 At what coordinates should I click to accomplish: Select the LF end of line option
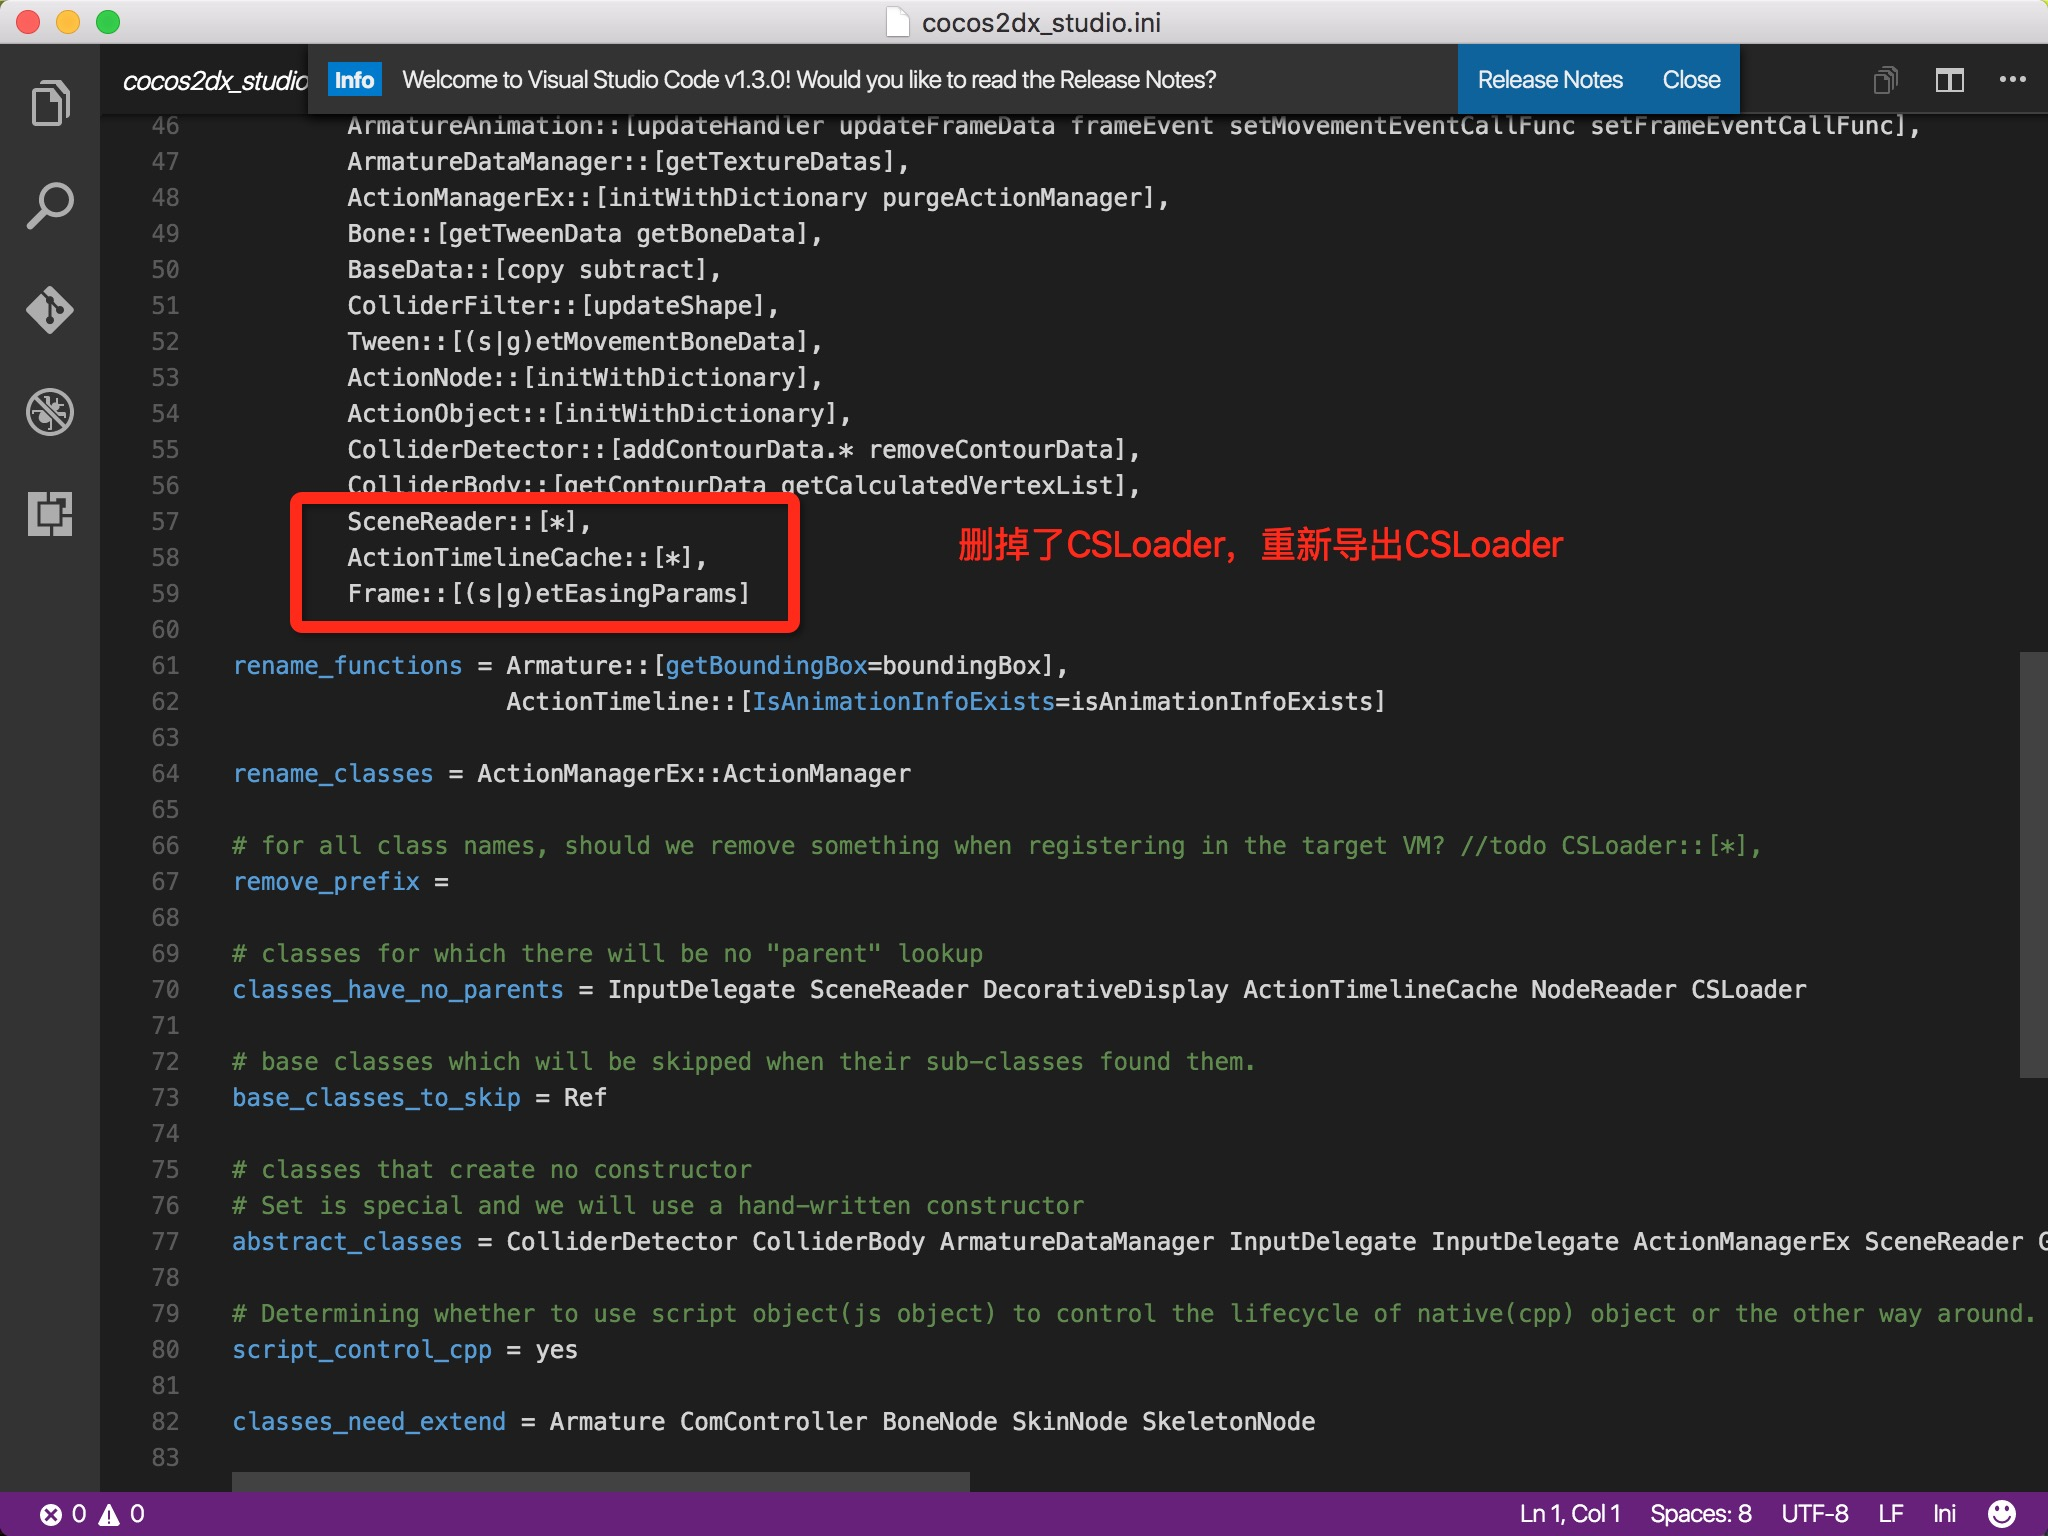point(1890,1513)
